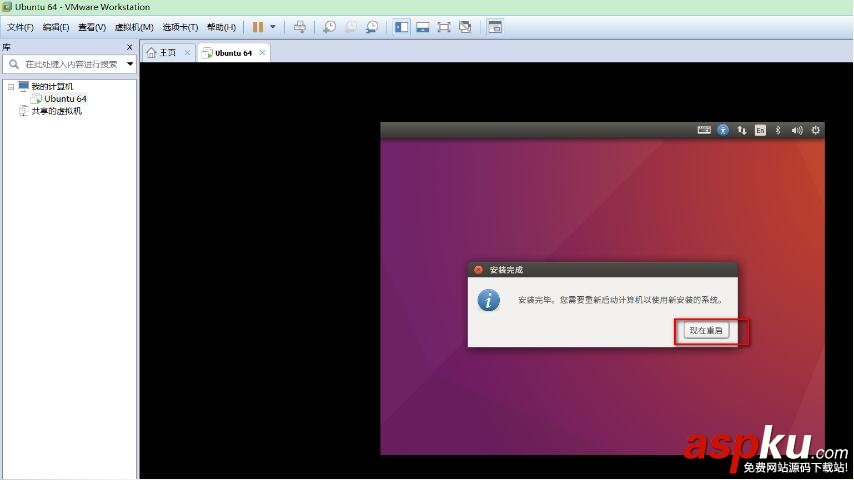
Task: Open the accessibility menu in Ubuntu top bar
Action: point(723,130)
